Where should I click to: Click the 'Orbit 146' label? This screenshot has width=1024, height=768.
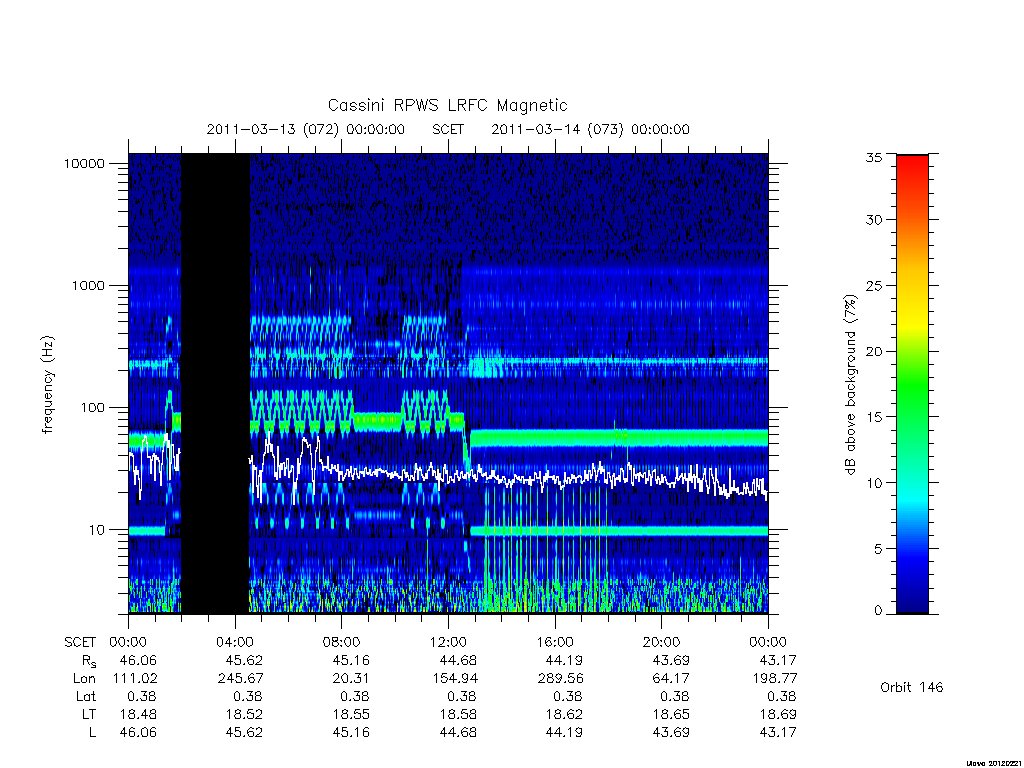pos(912,688)
